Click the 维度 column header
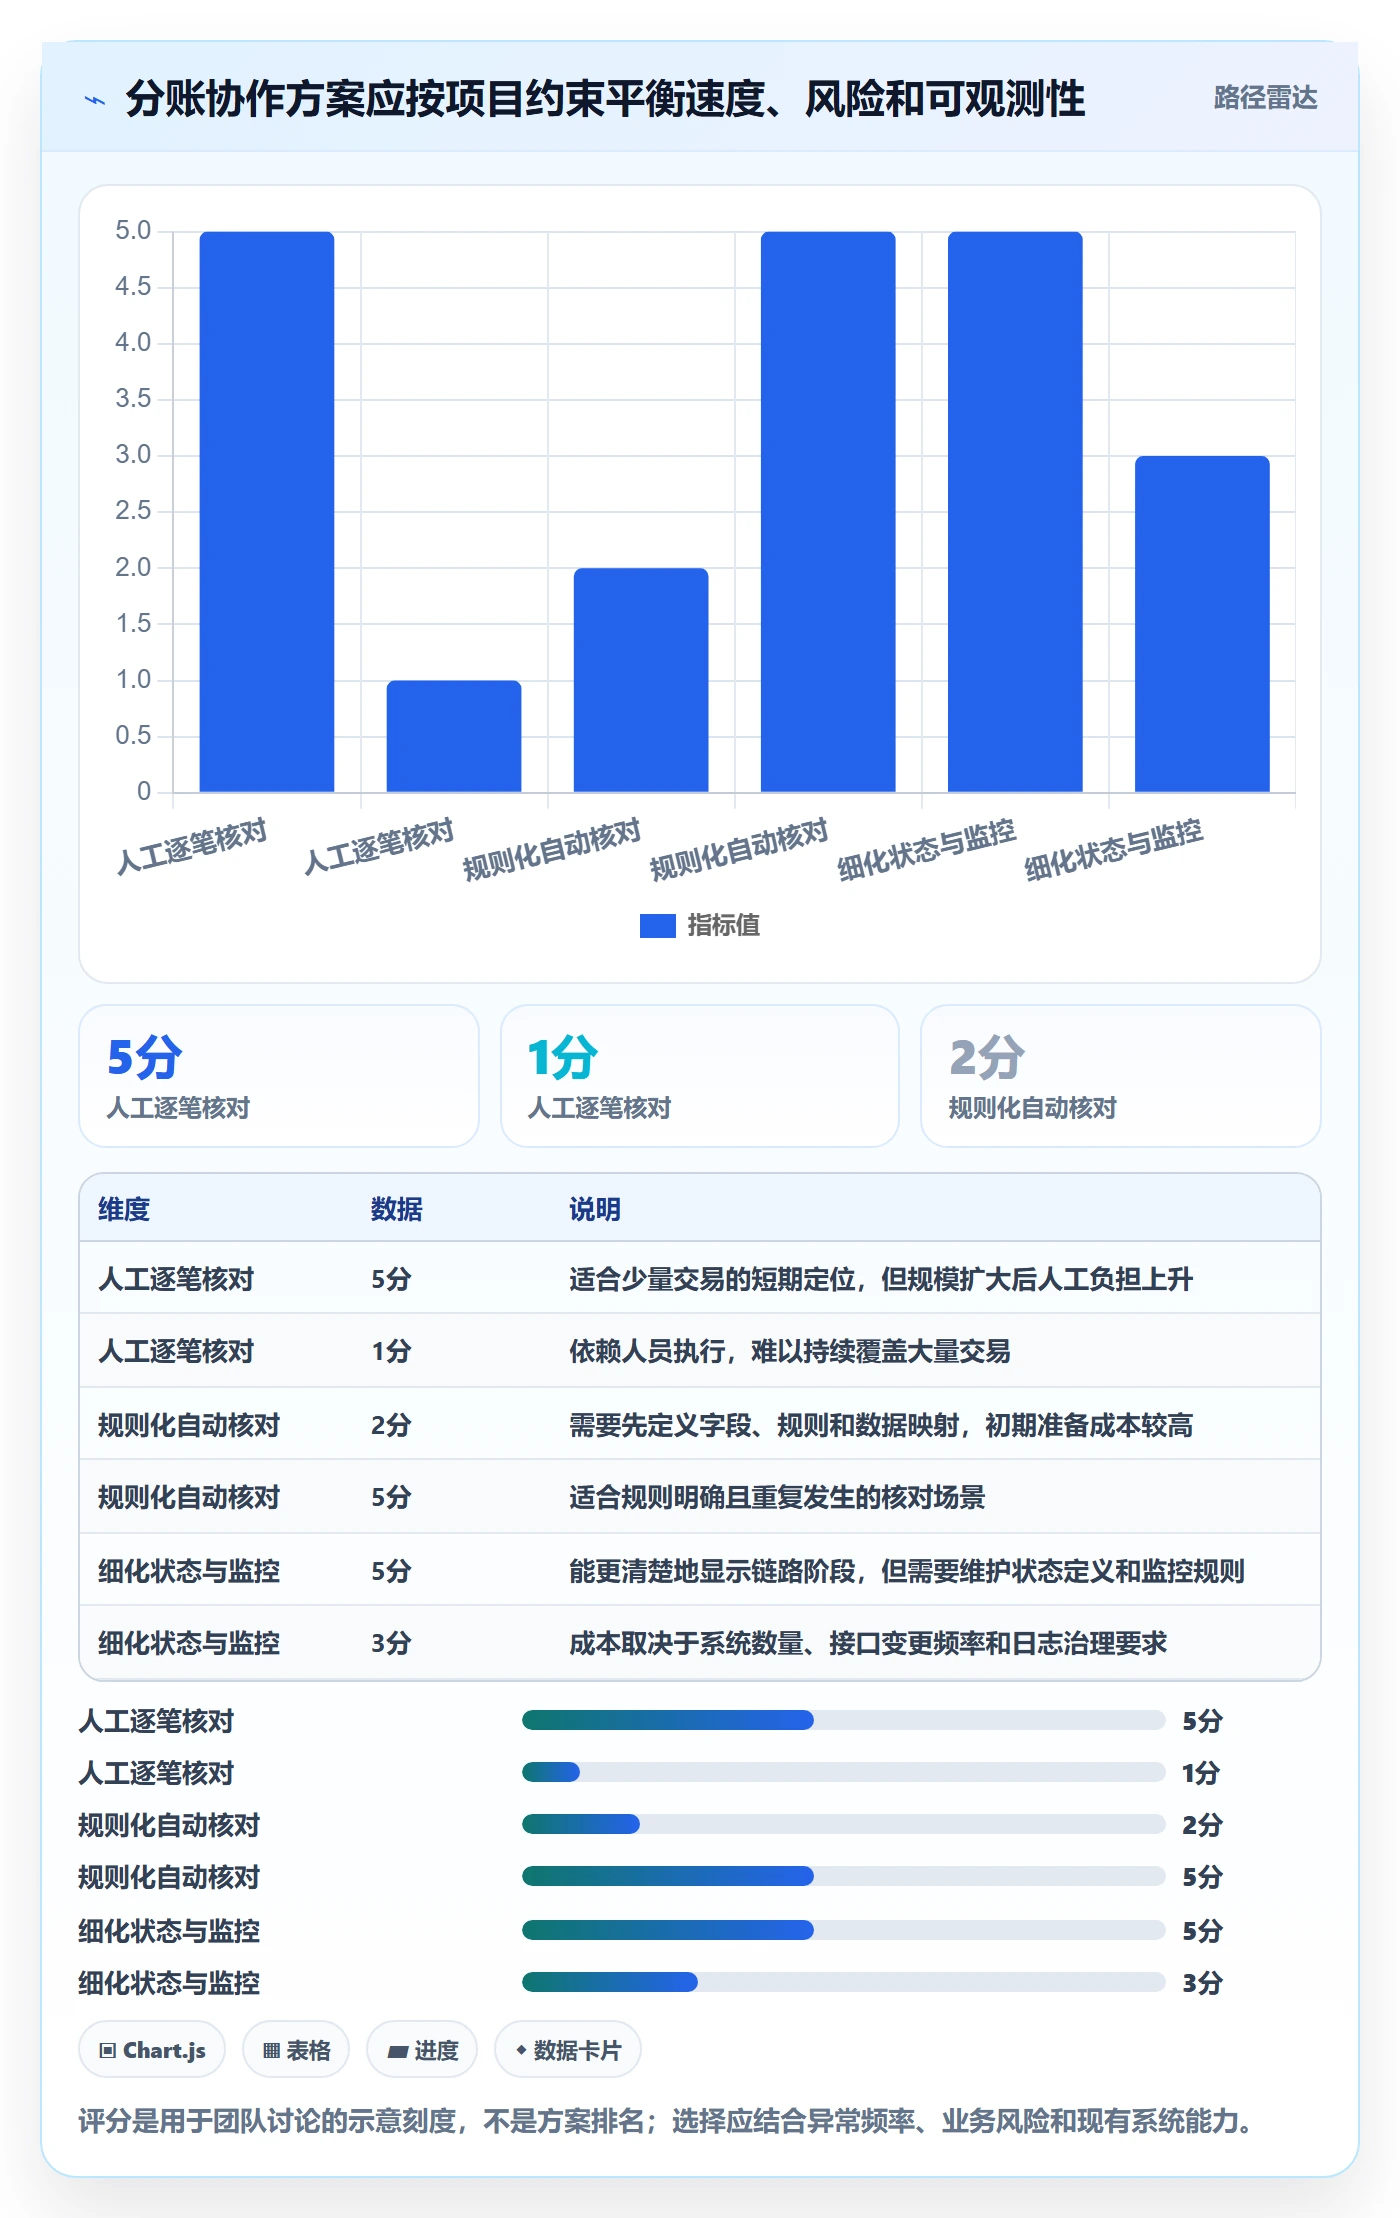The image size is (1400, 2218). click(x=124, y=1209)
